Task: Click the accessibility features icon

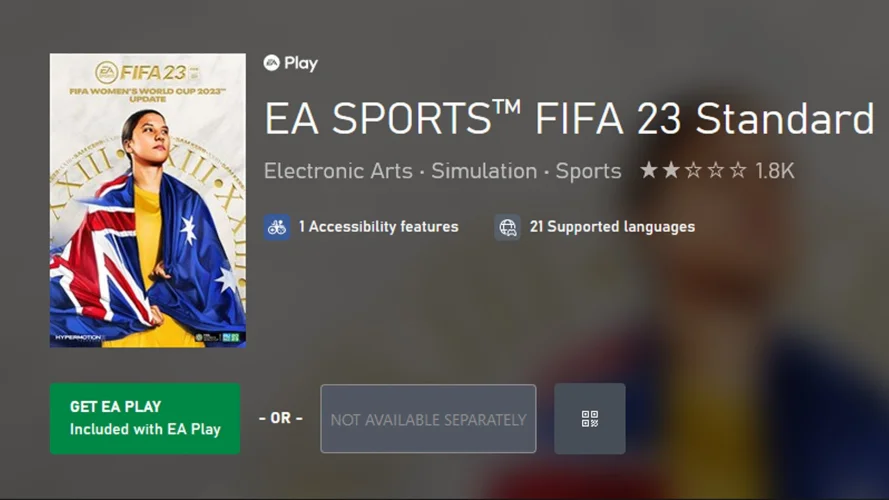Action: click(277, 227)
